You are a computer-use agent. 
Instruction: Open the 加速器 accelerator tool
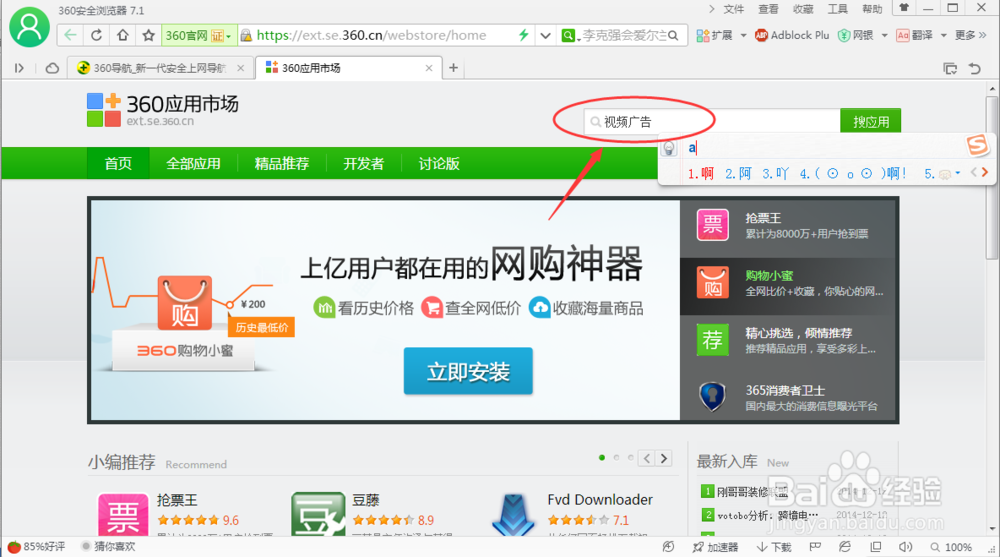tap(716, 547)
